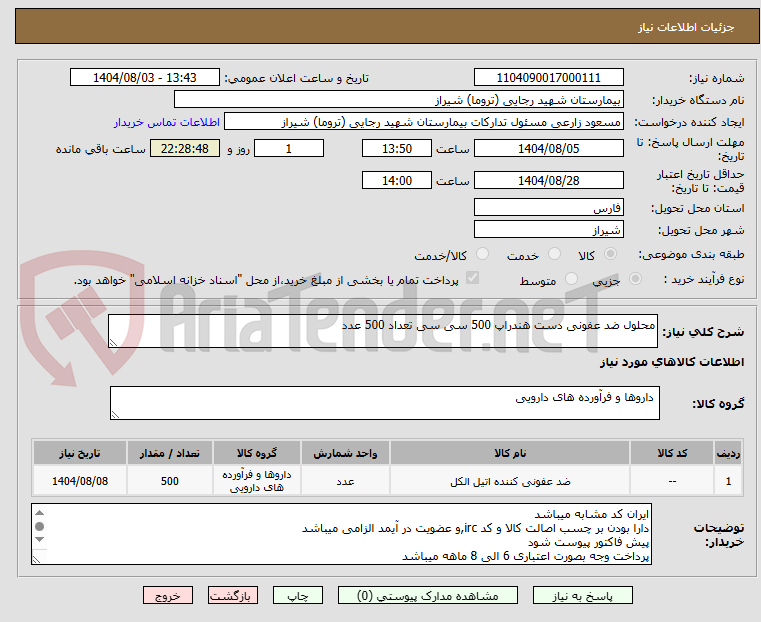Click the واحد شمارش column header
This screenshot has width=761, height=622.
[345, 453]
